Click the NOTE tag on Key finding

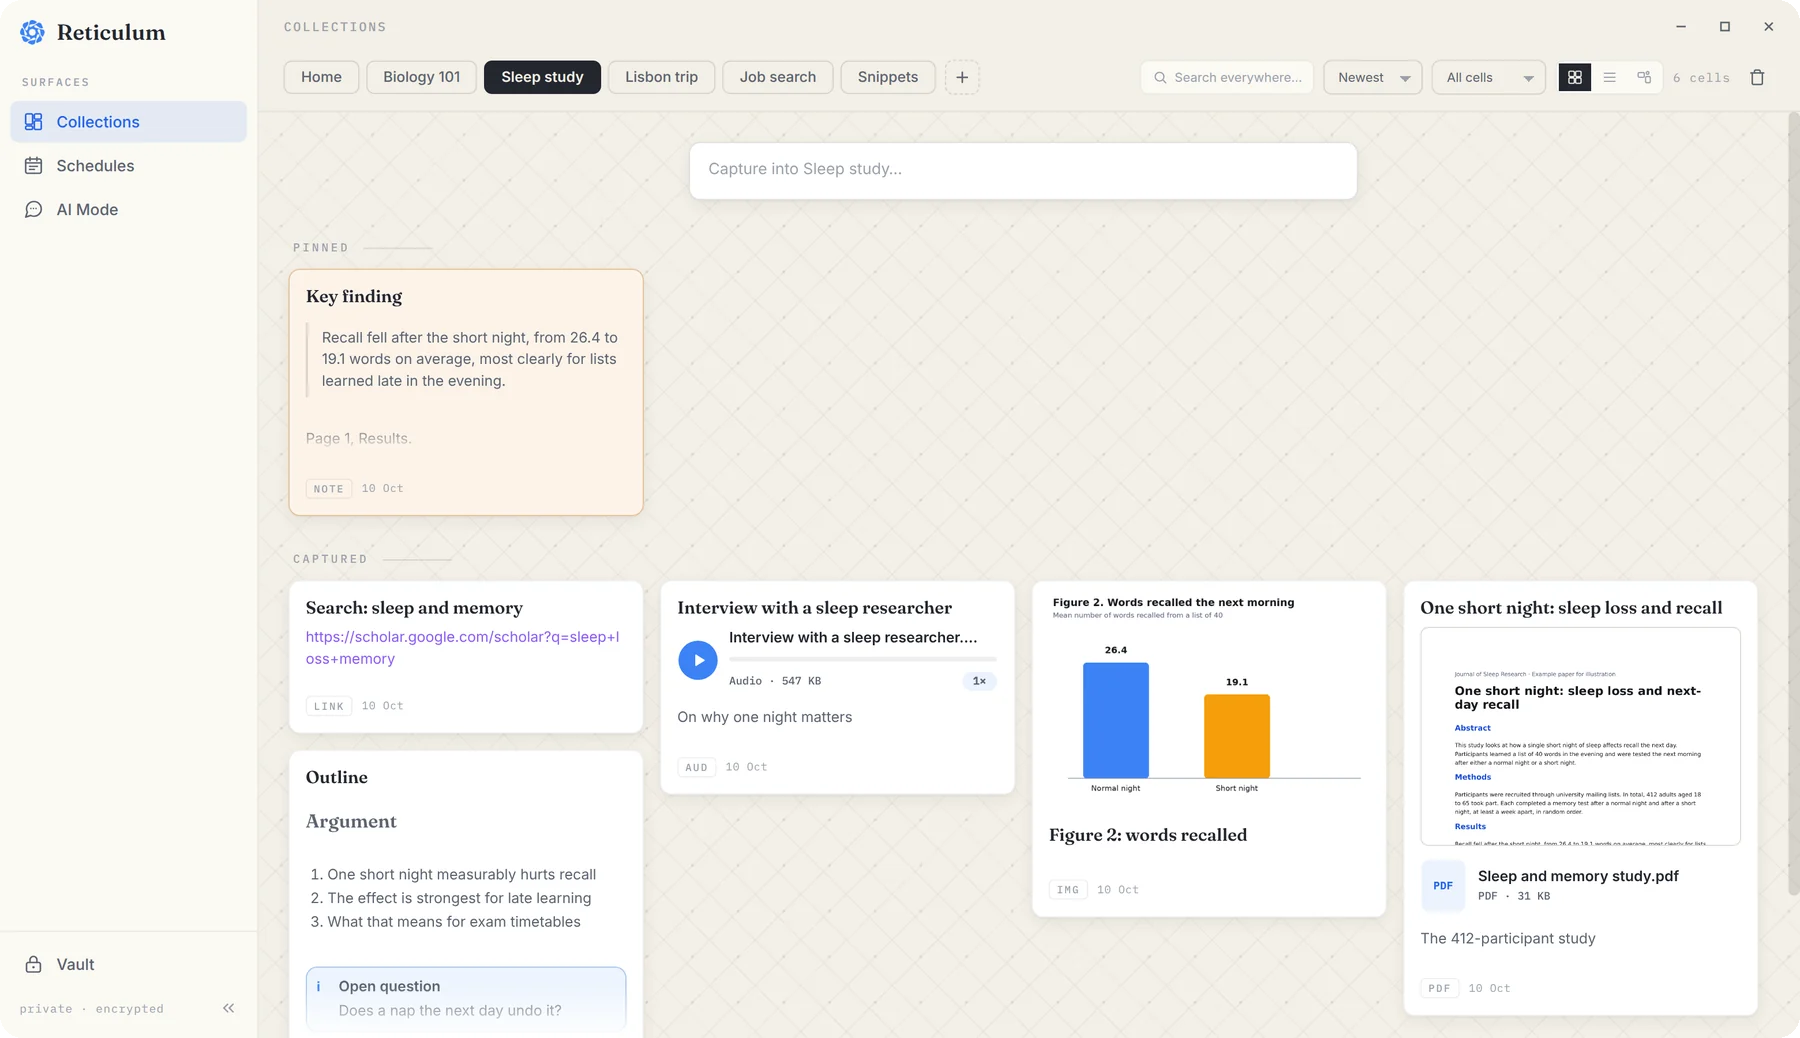[x=328, y=489]
